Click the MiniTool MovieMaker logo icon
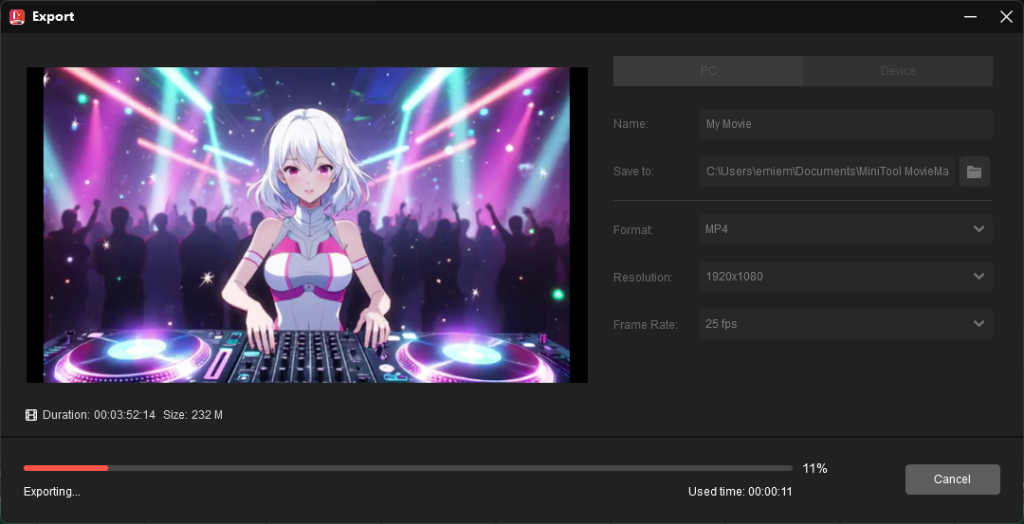 coord(16,16)
